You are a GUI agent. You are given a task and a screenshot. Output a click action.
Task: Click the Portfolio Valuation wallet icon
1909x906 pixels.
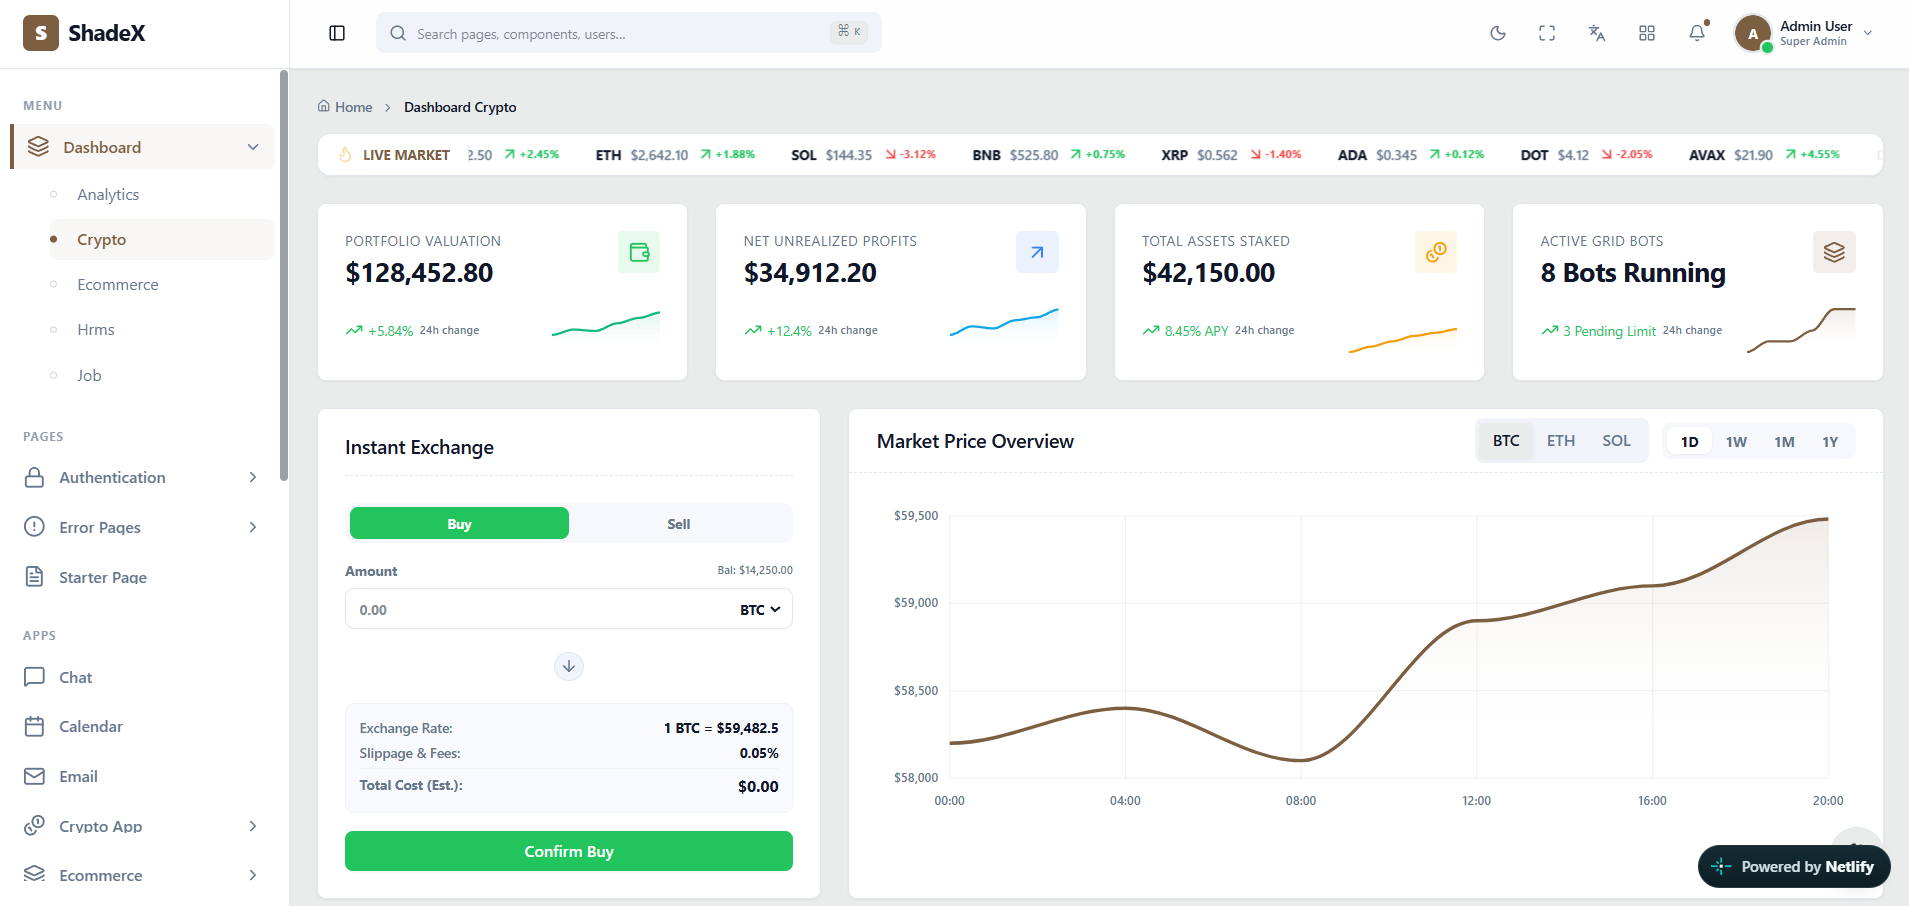[639, 252]
